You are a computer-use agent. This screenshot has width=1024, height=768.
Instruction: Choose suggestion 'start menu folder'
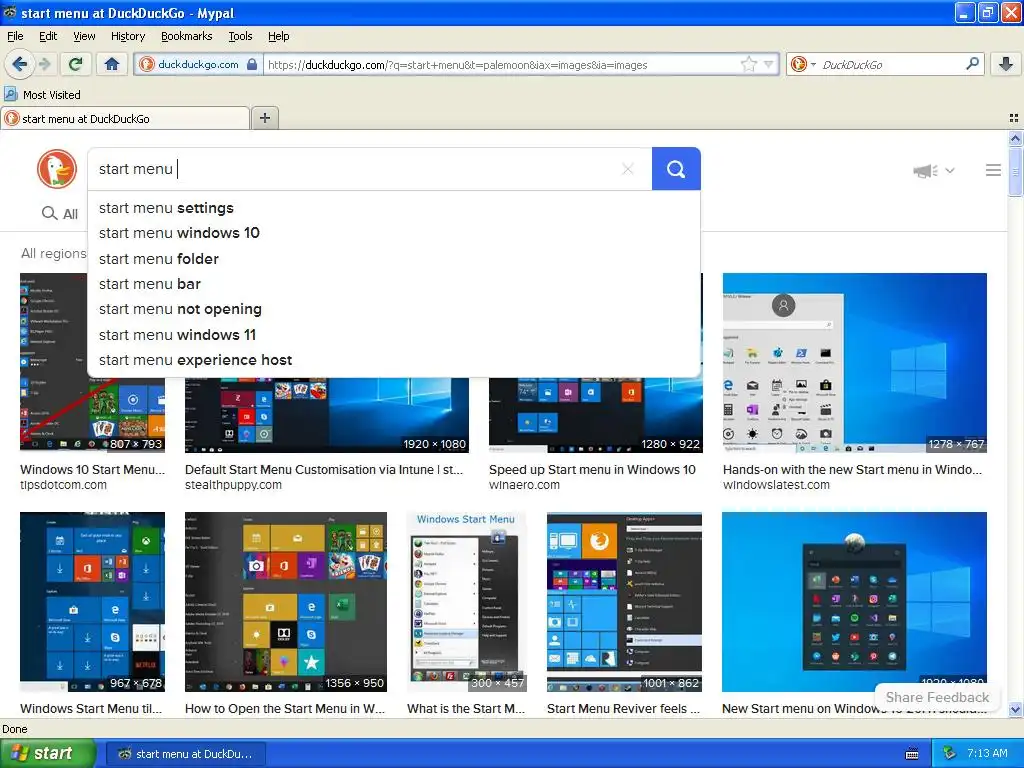394,259
